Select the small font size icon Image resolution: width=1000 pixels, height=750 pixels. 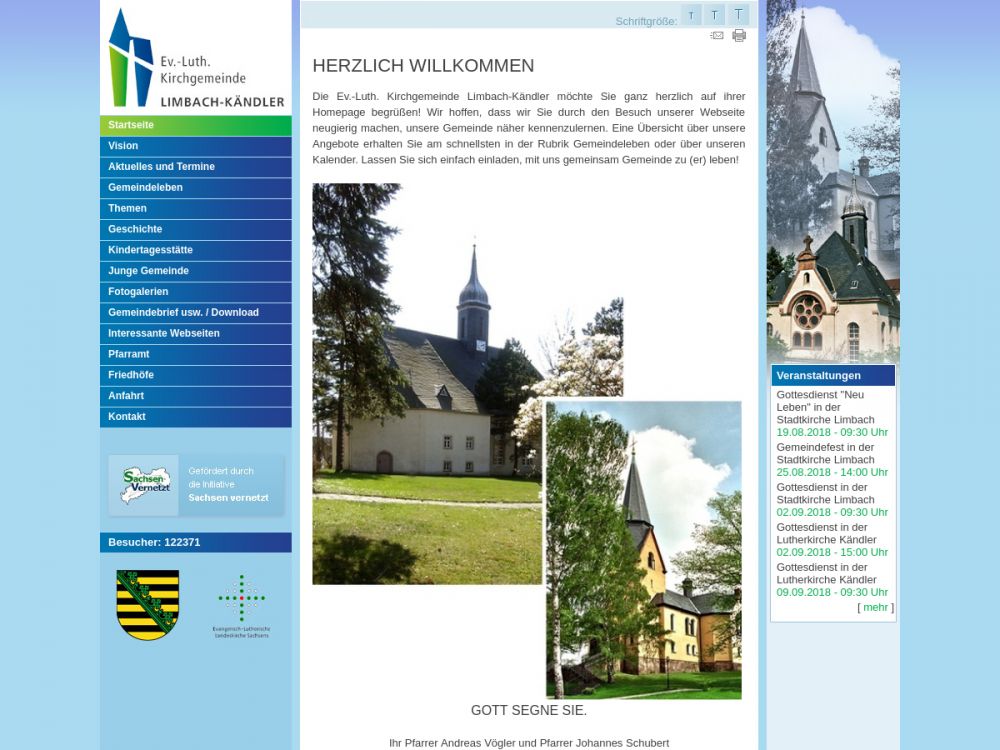pos(690,15)
